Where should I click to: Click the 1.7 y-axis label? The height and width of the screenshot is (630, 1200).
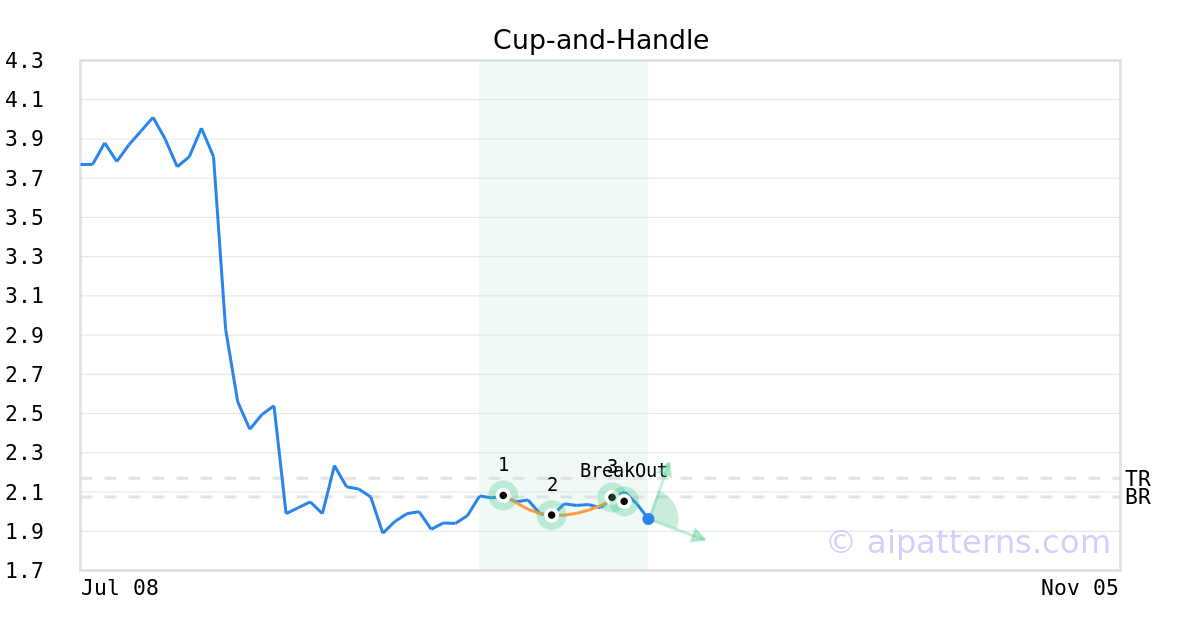(25, 571)
